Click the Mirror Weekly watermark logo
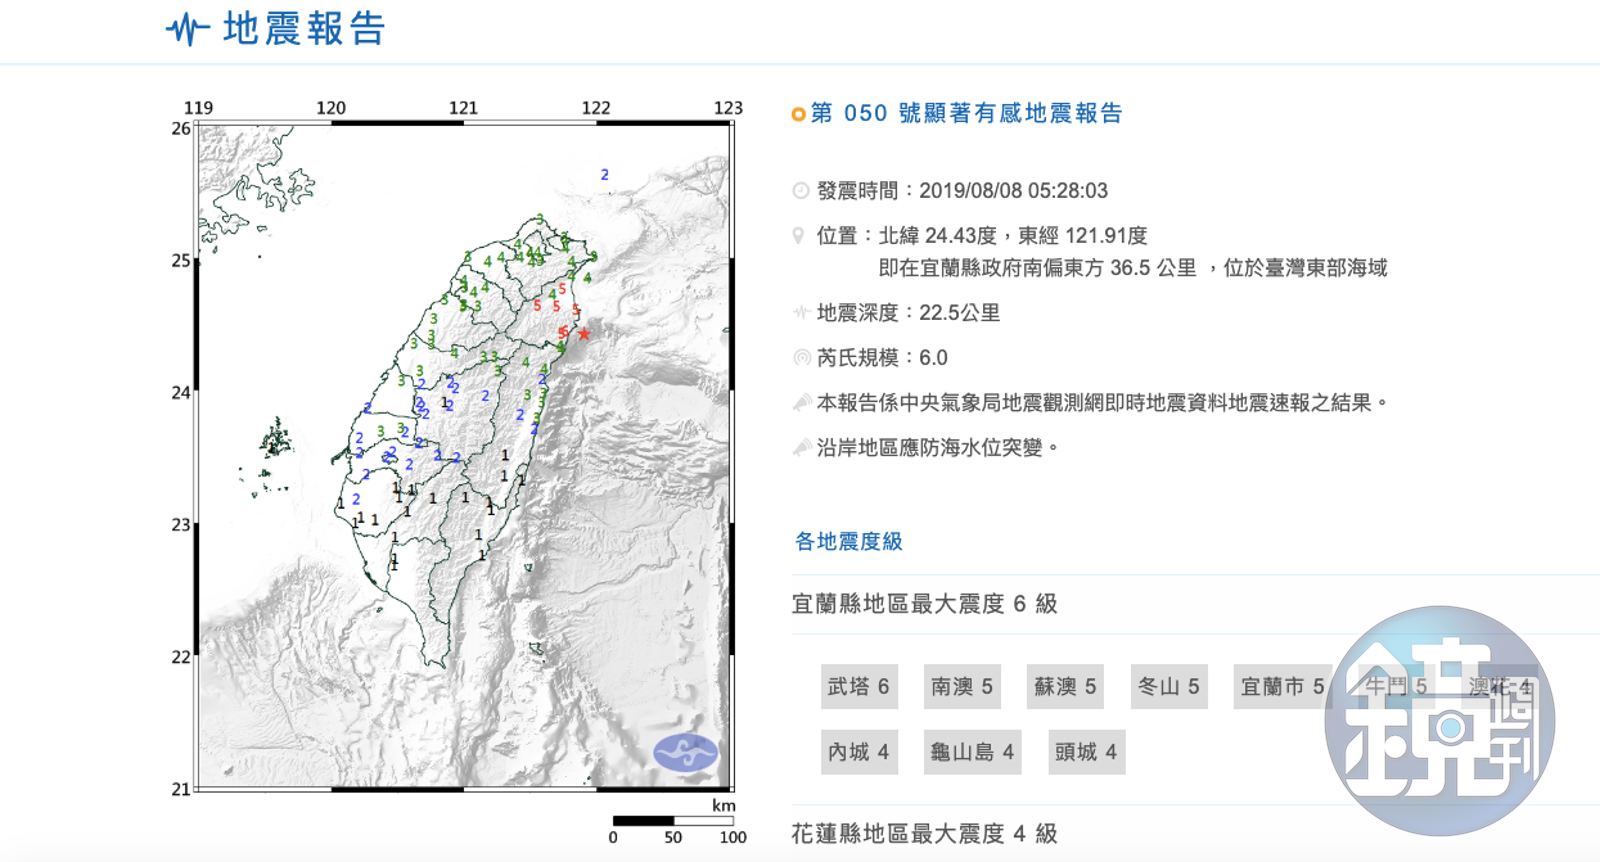The width and height of the screenshot is (1600, 862). coord(1440,720)
